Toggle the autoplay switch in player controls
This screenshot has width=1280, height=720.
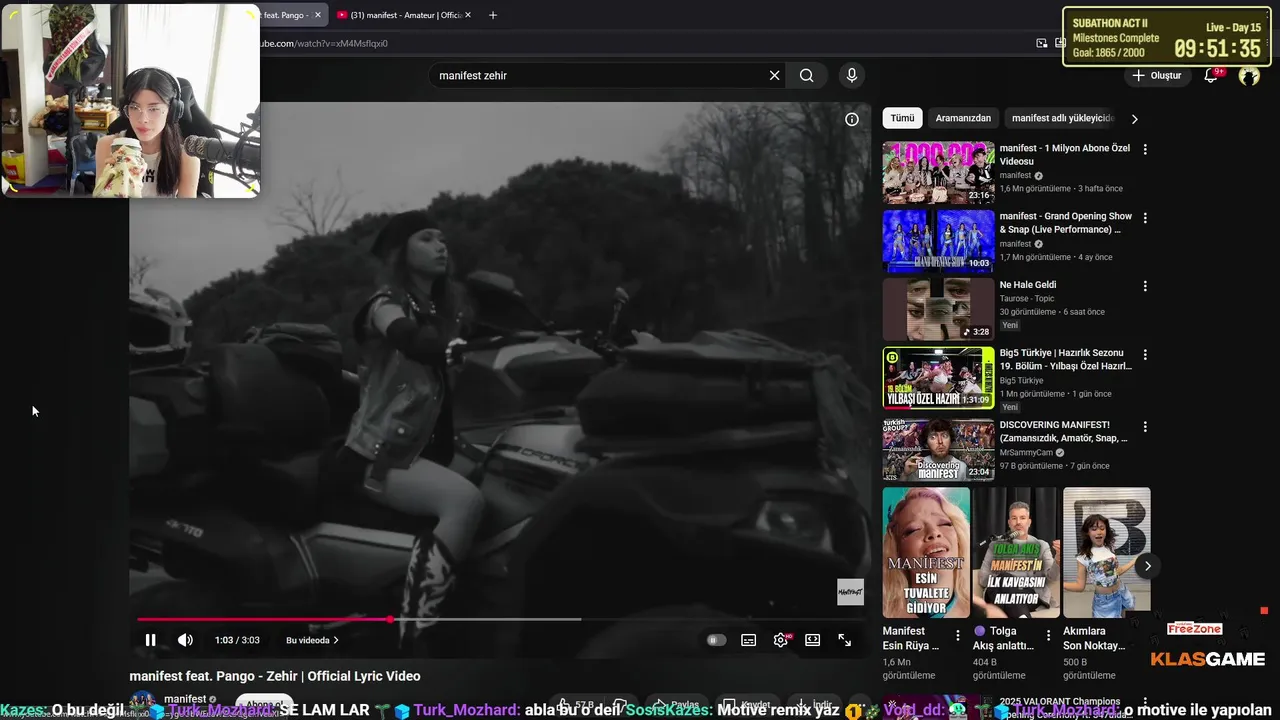(716, 640)
